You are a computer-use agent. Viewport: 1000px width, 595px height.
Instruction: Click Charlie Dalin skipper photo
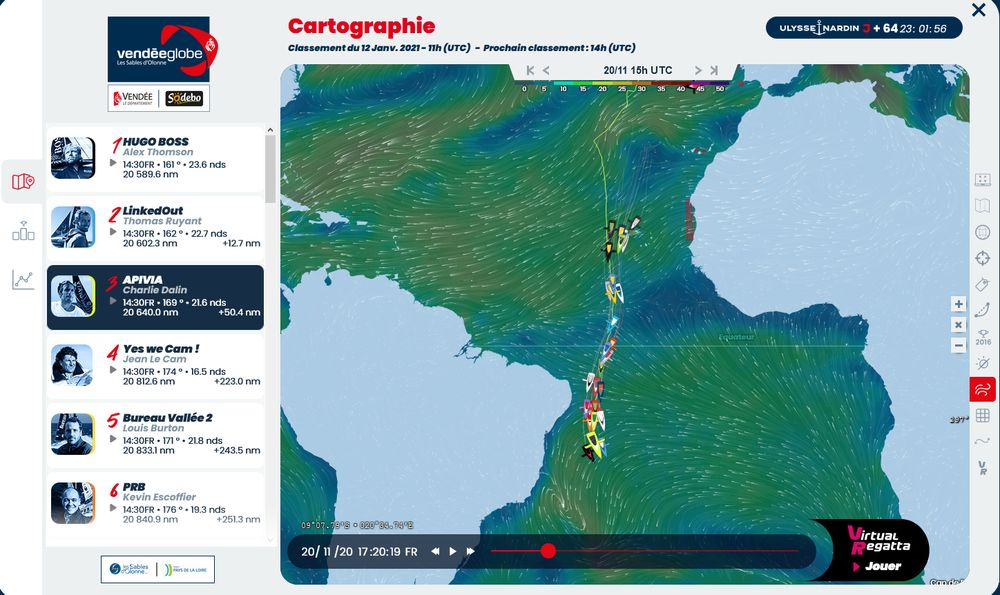(73, 295)
